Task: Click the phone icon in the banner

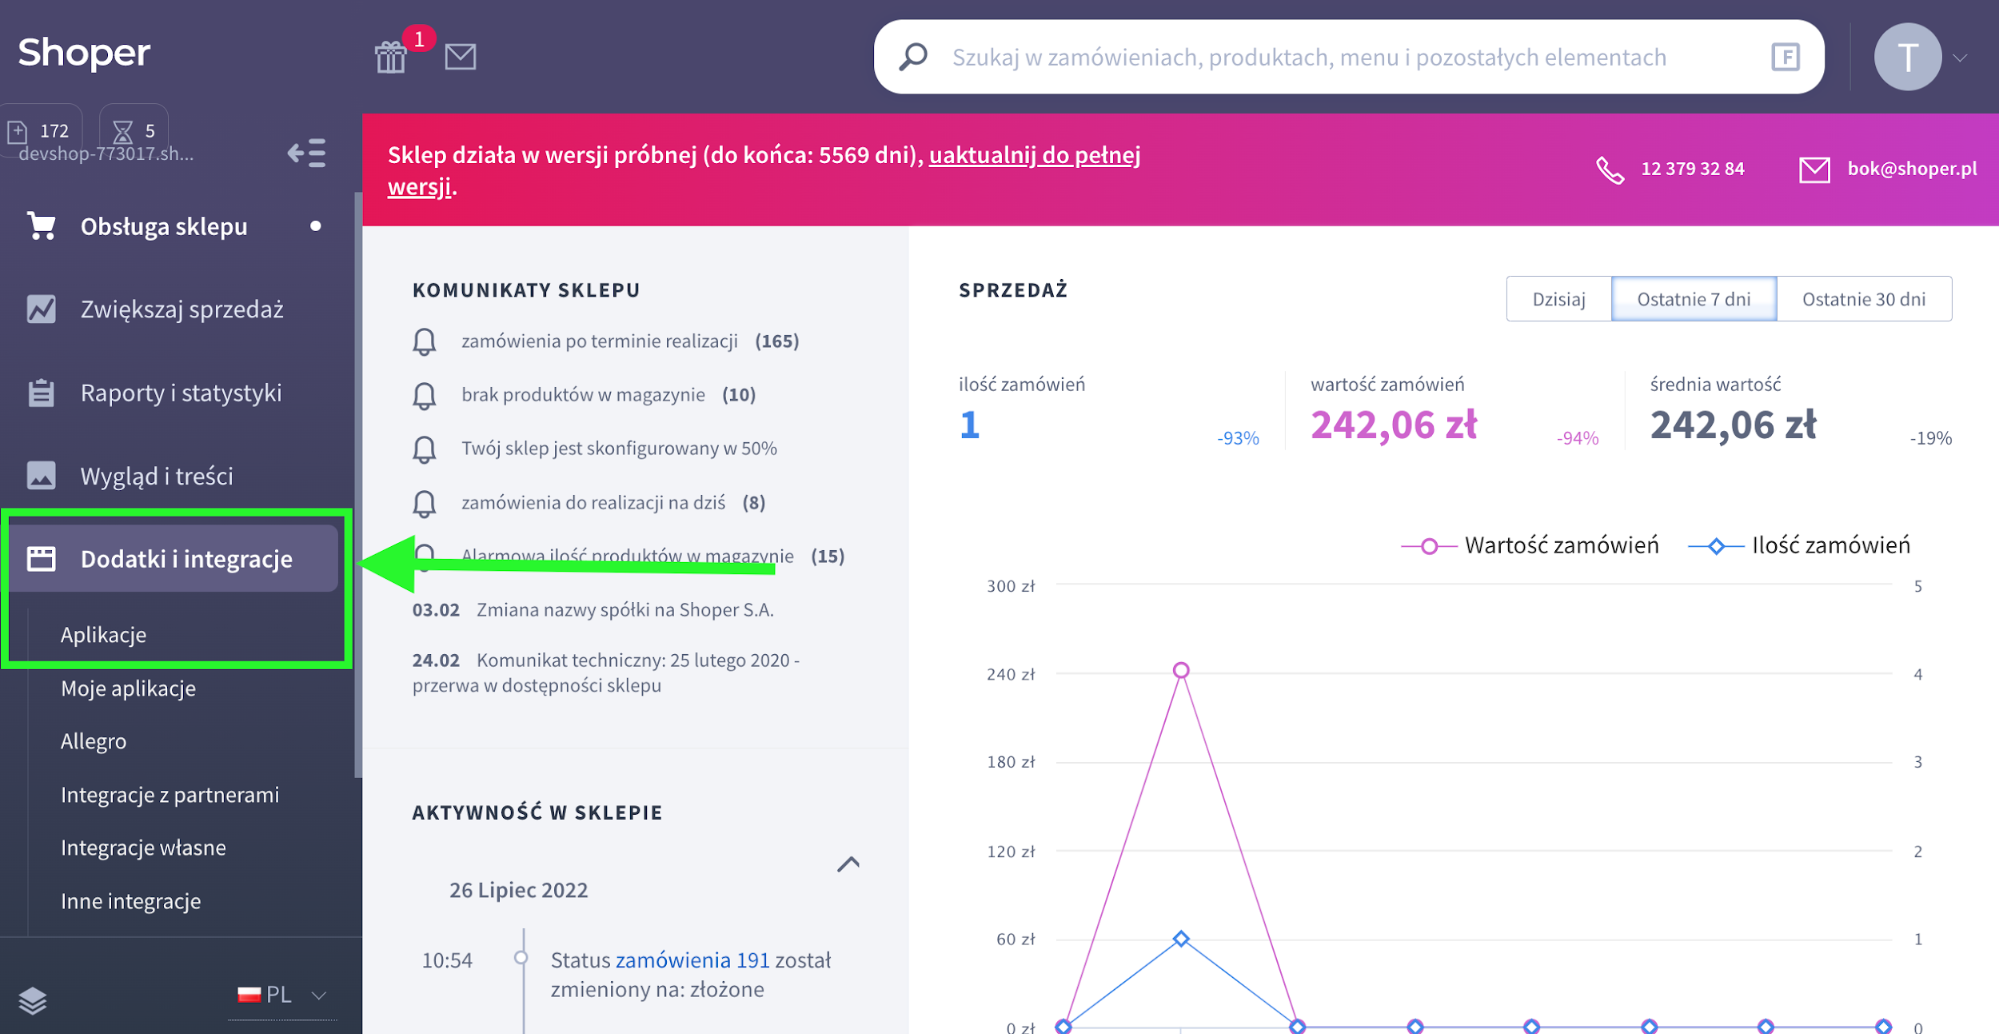Action: [x=1609, y=170]
